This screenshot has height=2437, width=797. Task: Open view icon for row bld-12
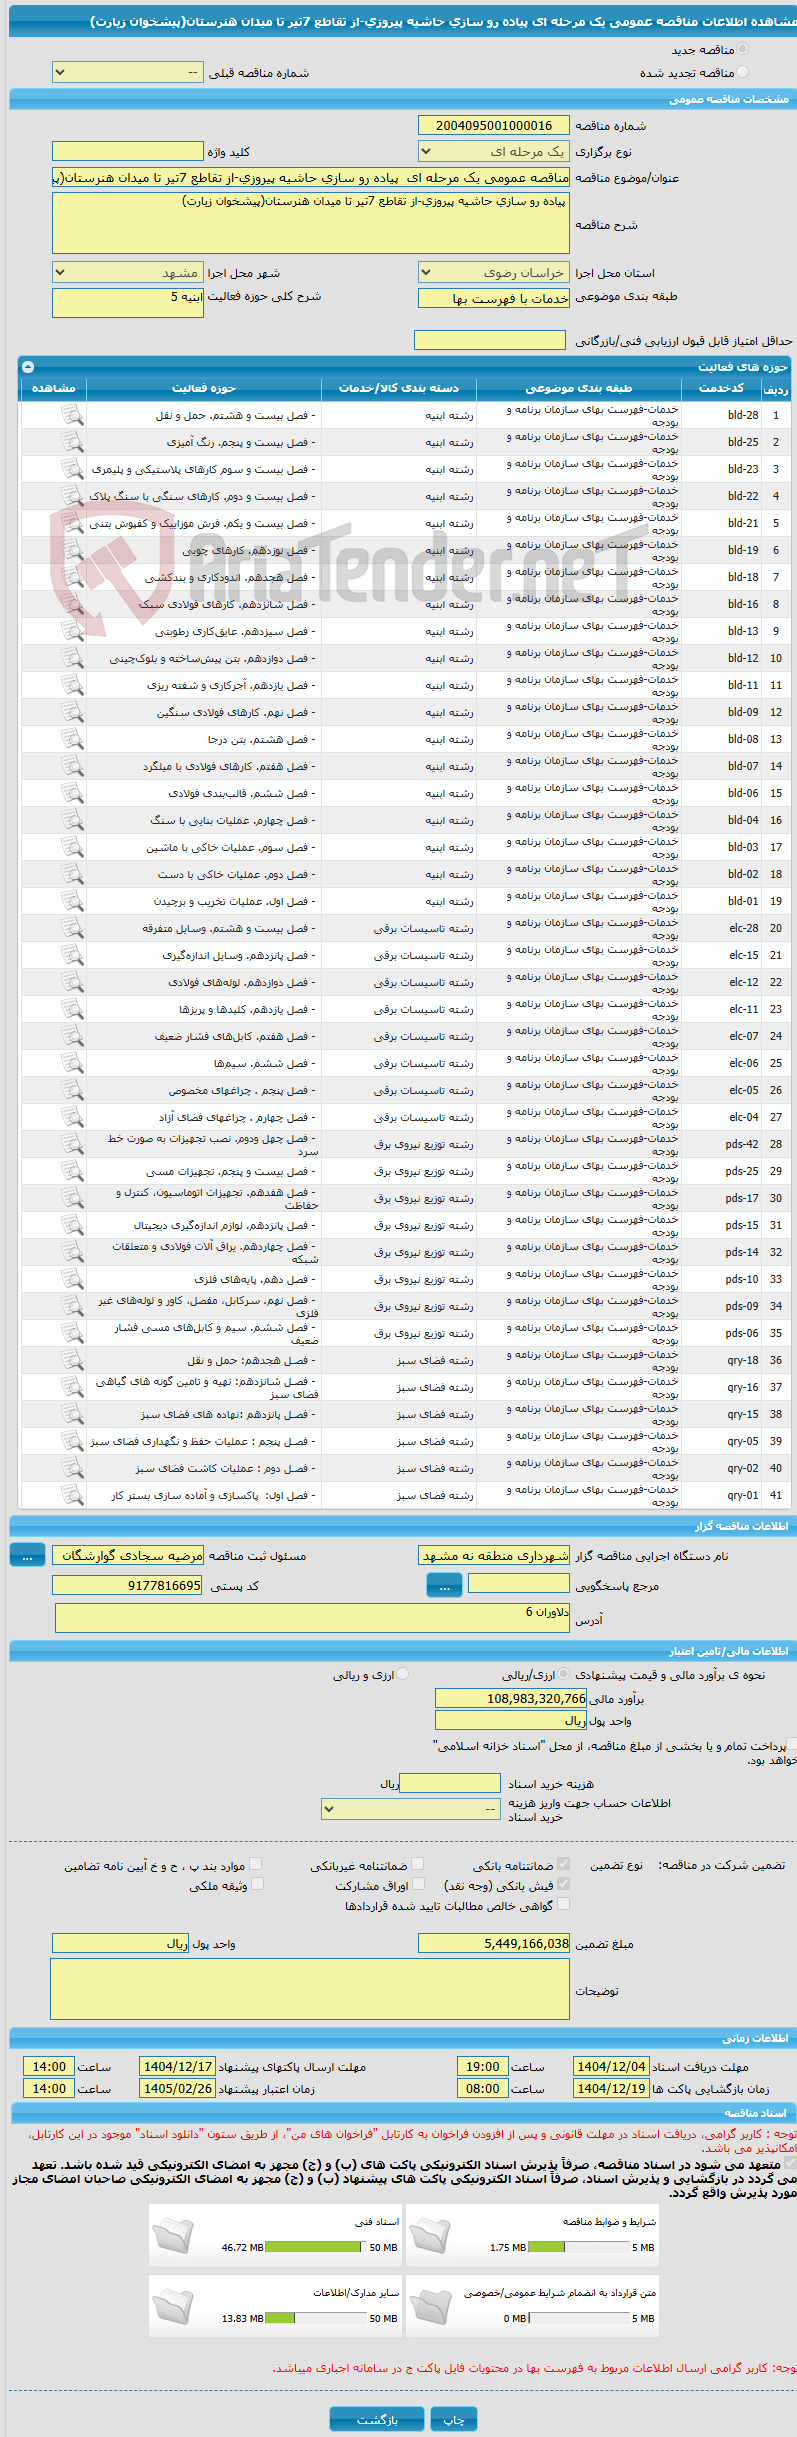click(x=72, y=658)
